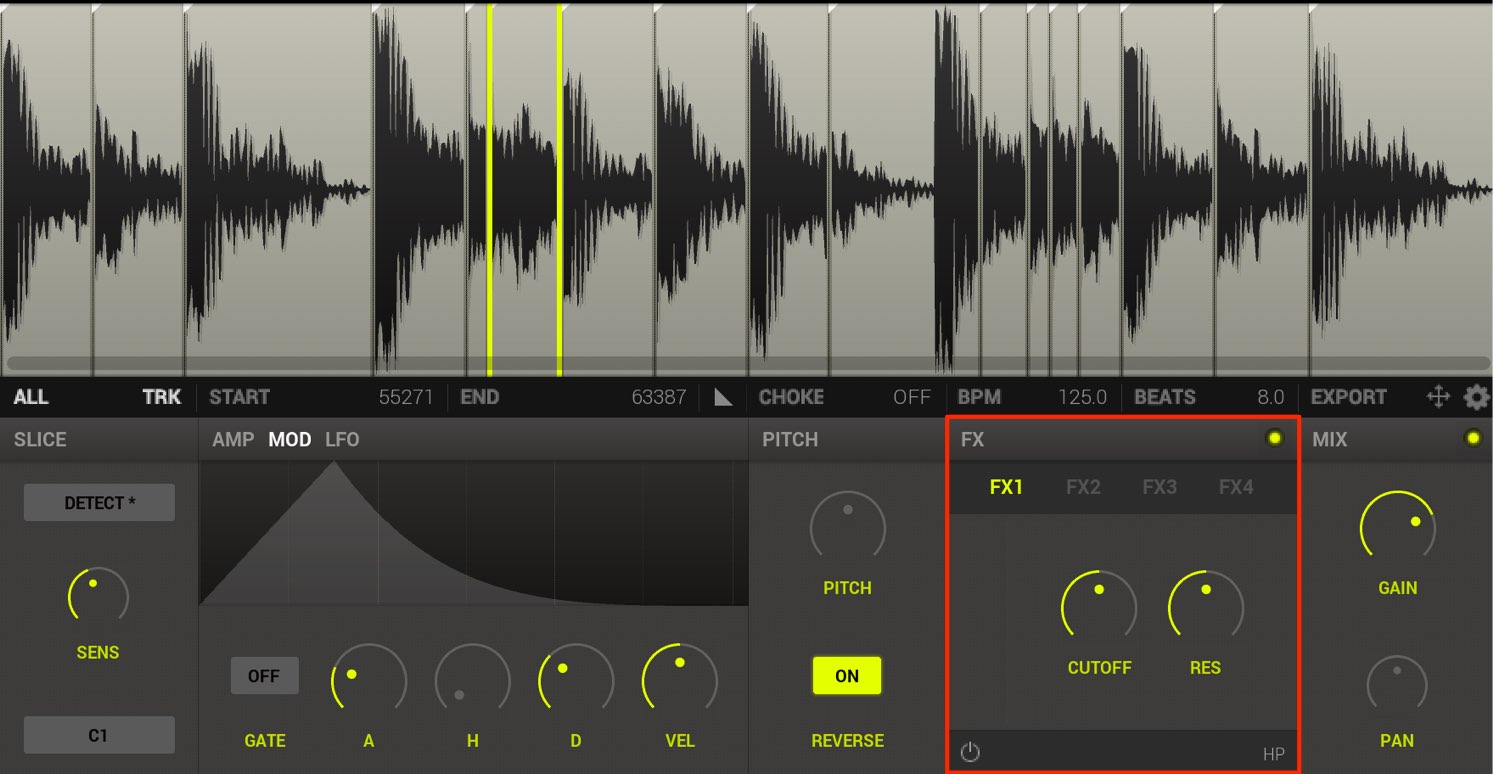Click the fade ramp triangle icon after END
This screenshot has width=1494, height=774.
[x=723, y=397]
